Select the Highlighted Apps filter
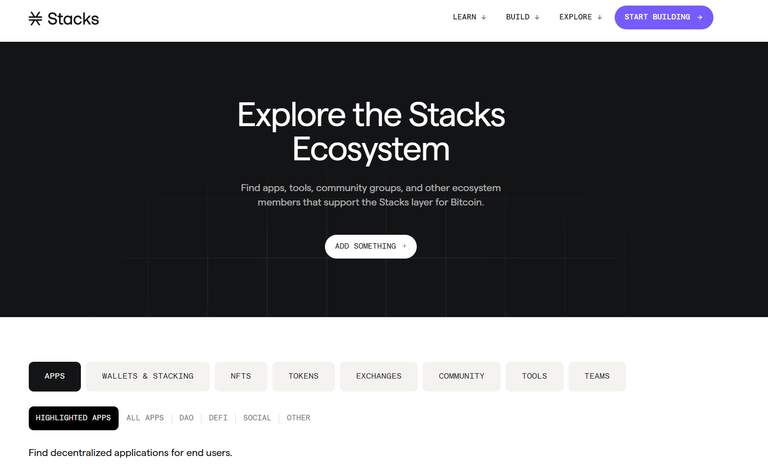Viewport: 768px width, 473px height. tap(73, 418)
